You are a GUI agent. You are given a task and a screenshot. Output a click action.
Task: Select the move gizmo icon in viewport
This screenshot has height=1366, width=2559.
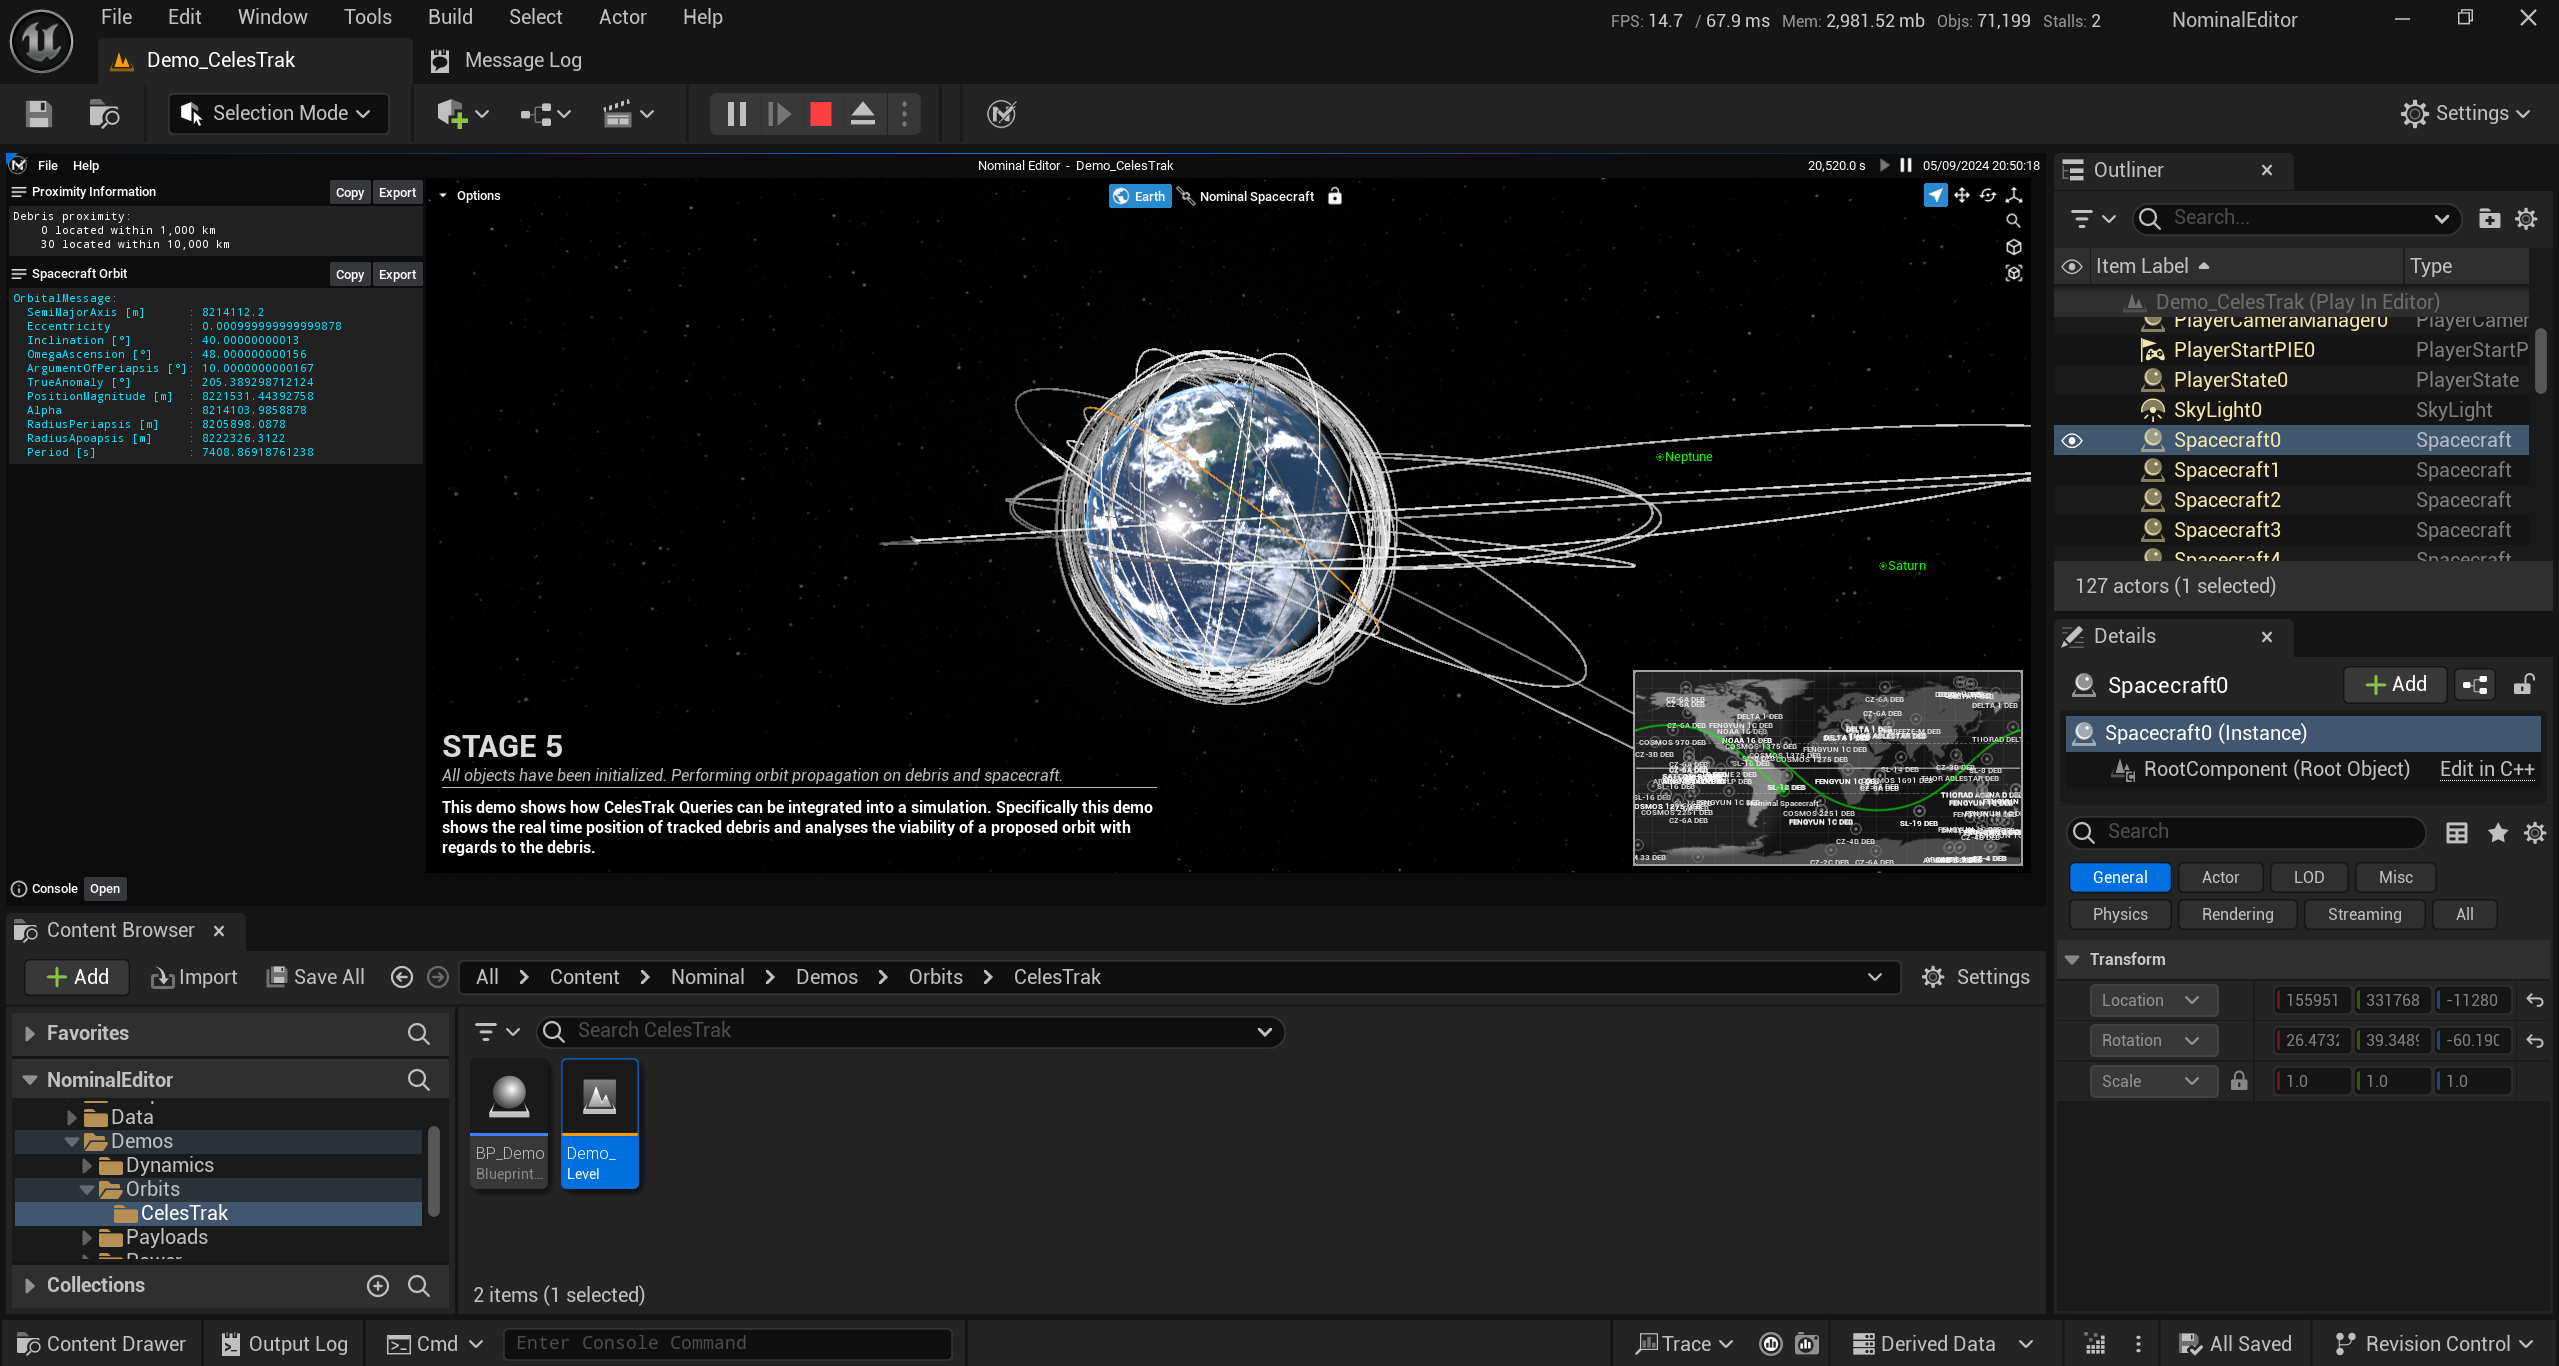(1962, 196)
